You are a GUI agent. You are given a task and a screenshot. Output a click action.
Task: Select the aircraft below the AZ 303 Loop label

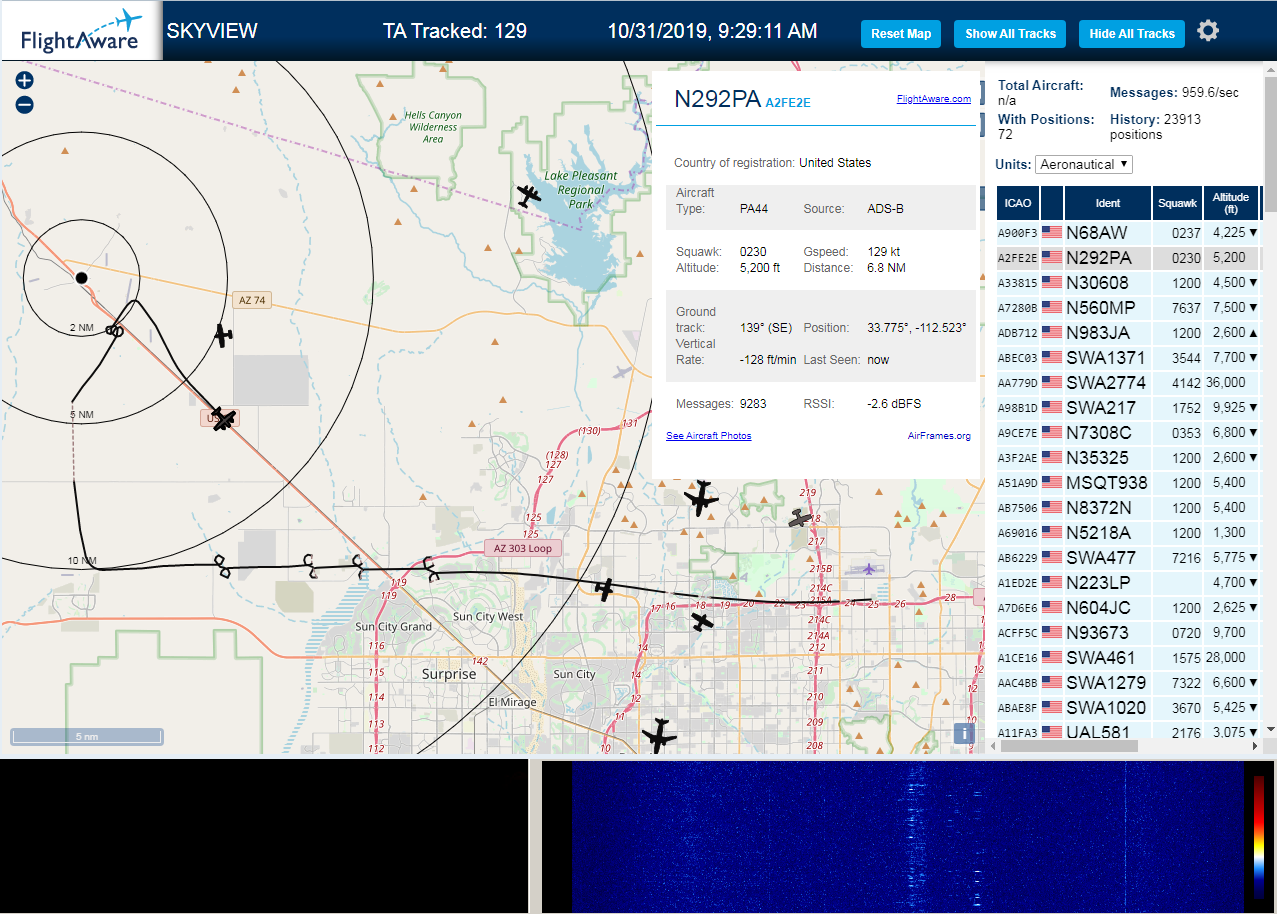[604, 589]
